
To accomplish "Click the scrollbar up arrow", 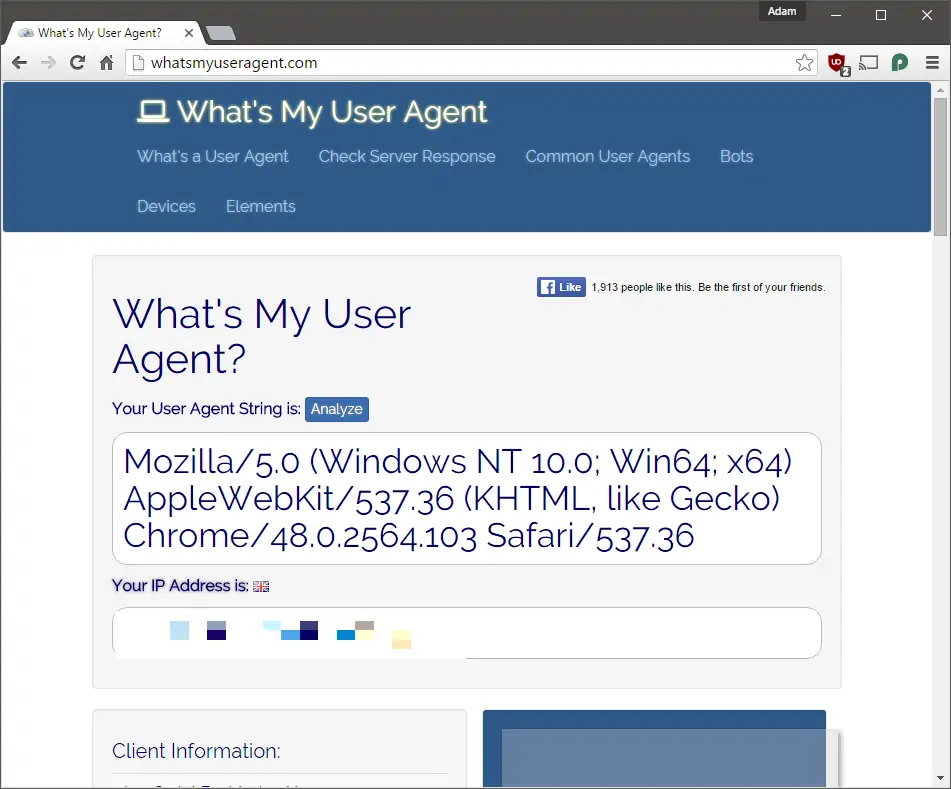I will pyautogui.click(x=940, y=90).
